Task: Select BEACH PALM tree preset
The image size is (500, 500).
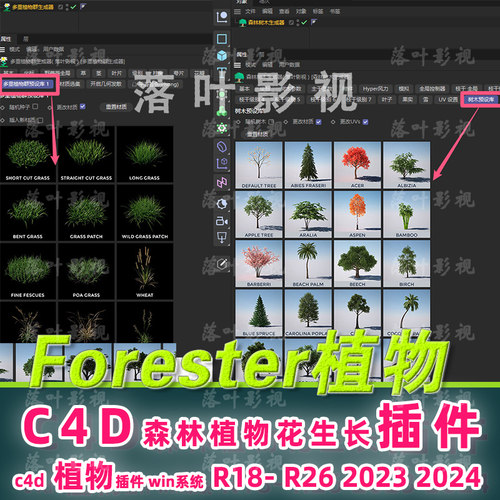Action: [308, 264]
